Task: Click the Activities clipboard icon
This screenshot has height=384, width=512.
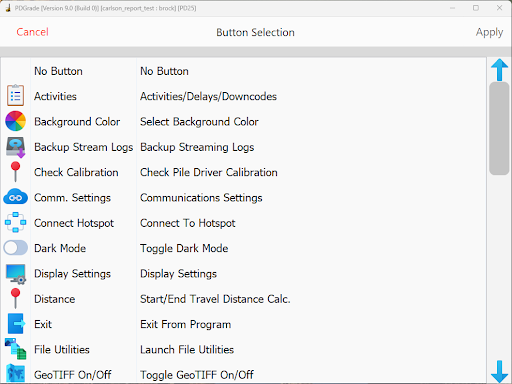Action: tap(15, 95)
